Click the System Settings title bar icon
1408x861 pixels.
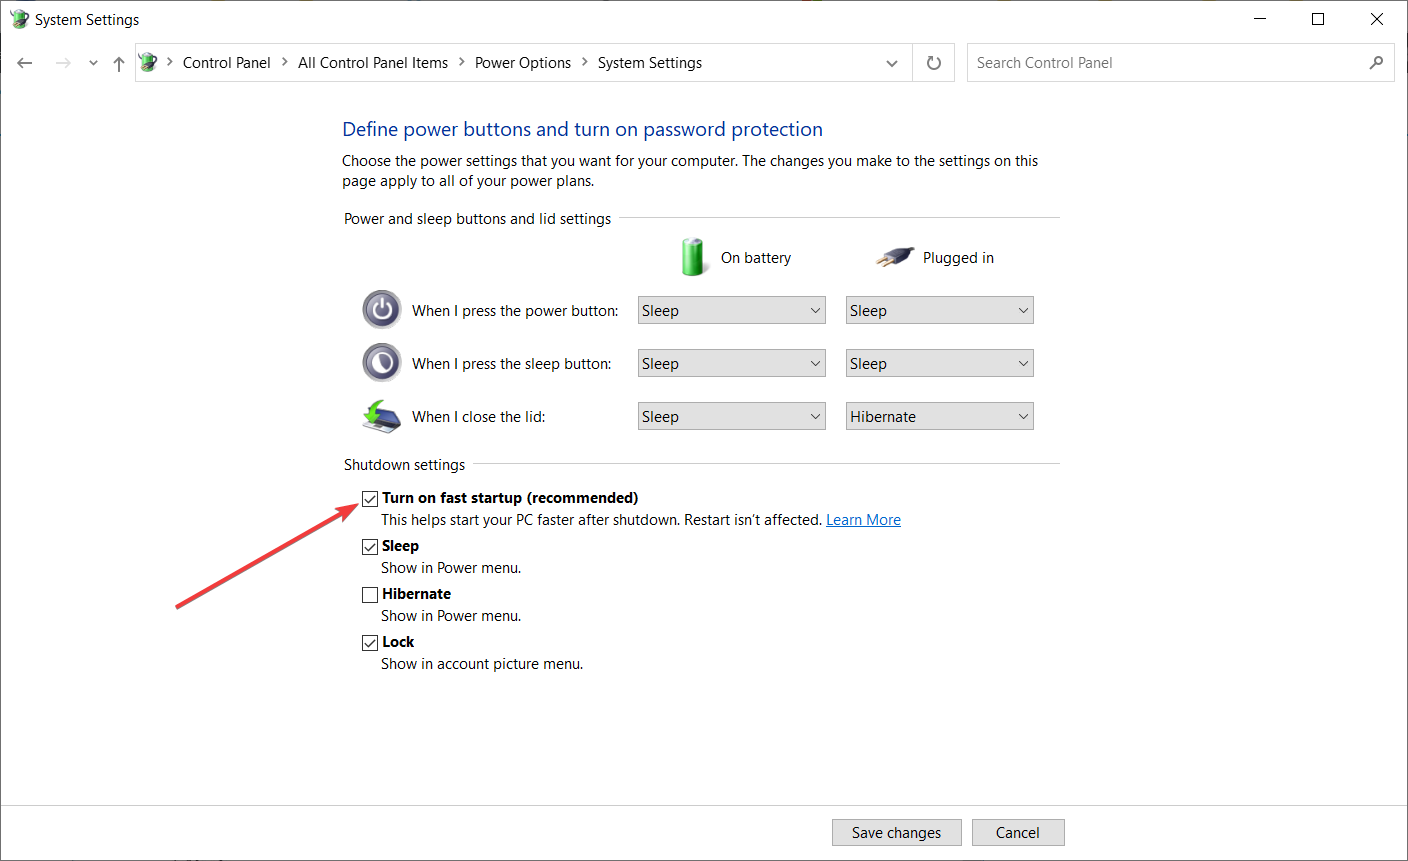(19, 19)
